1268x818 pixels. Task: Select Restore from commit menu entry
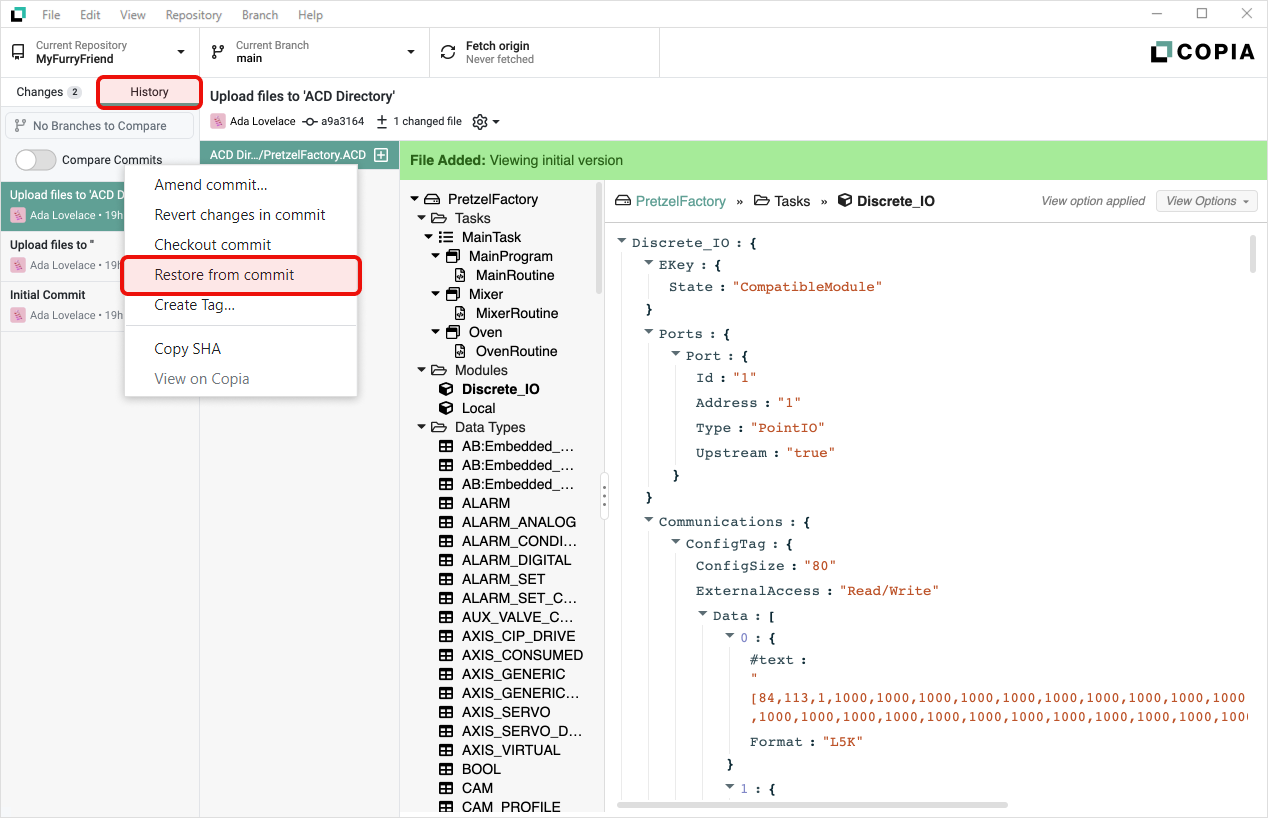coord(224,275)
